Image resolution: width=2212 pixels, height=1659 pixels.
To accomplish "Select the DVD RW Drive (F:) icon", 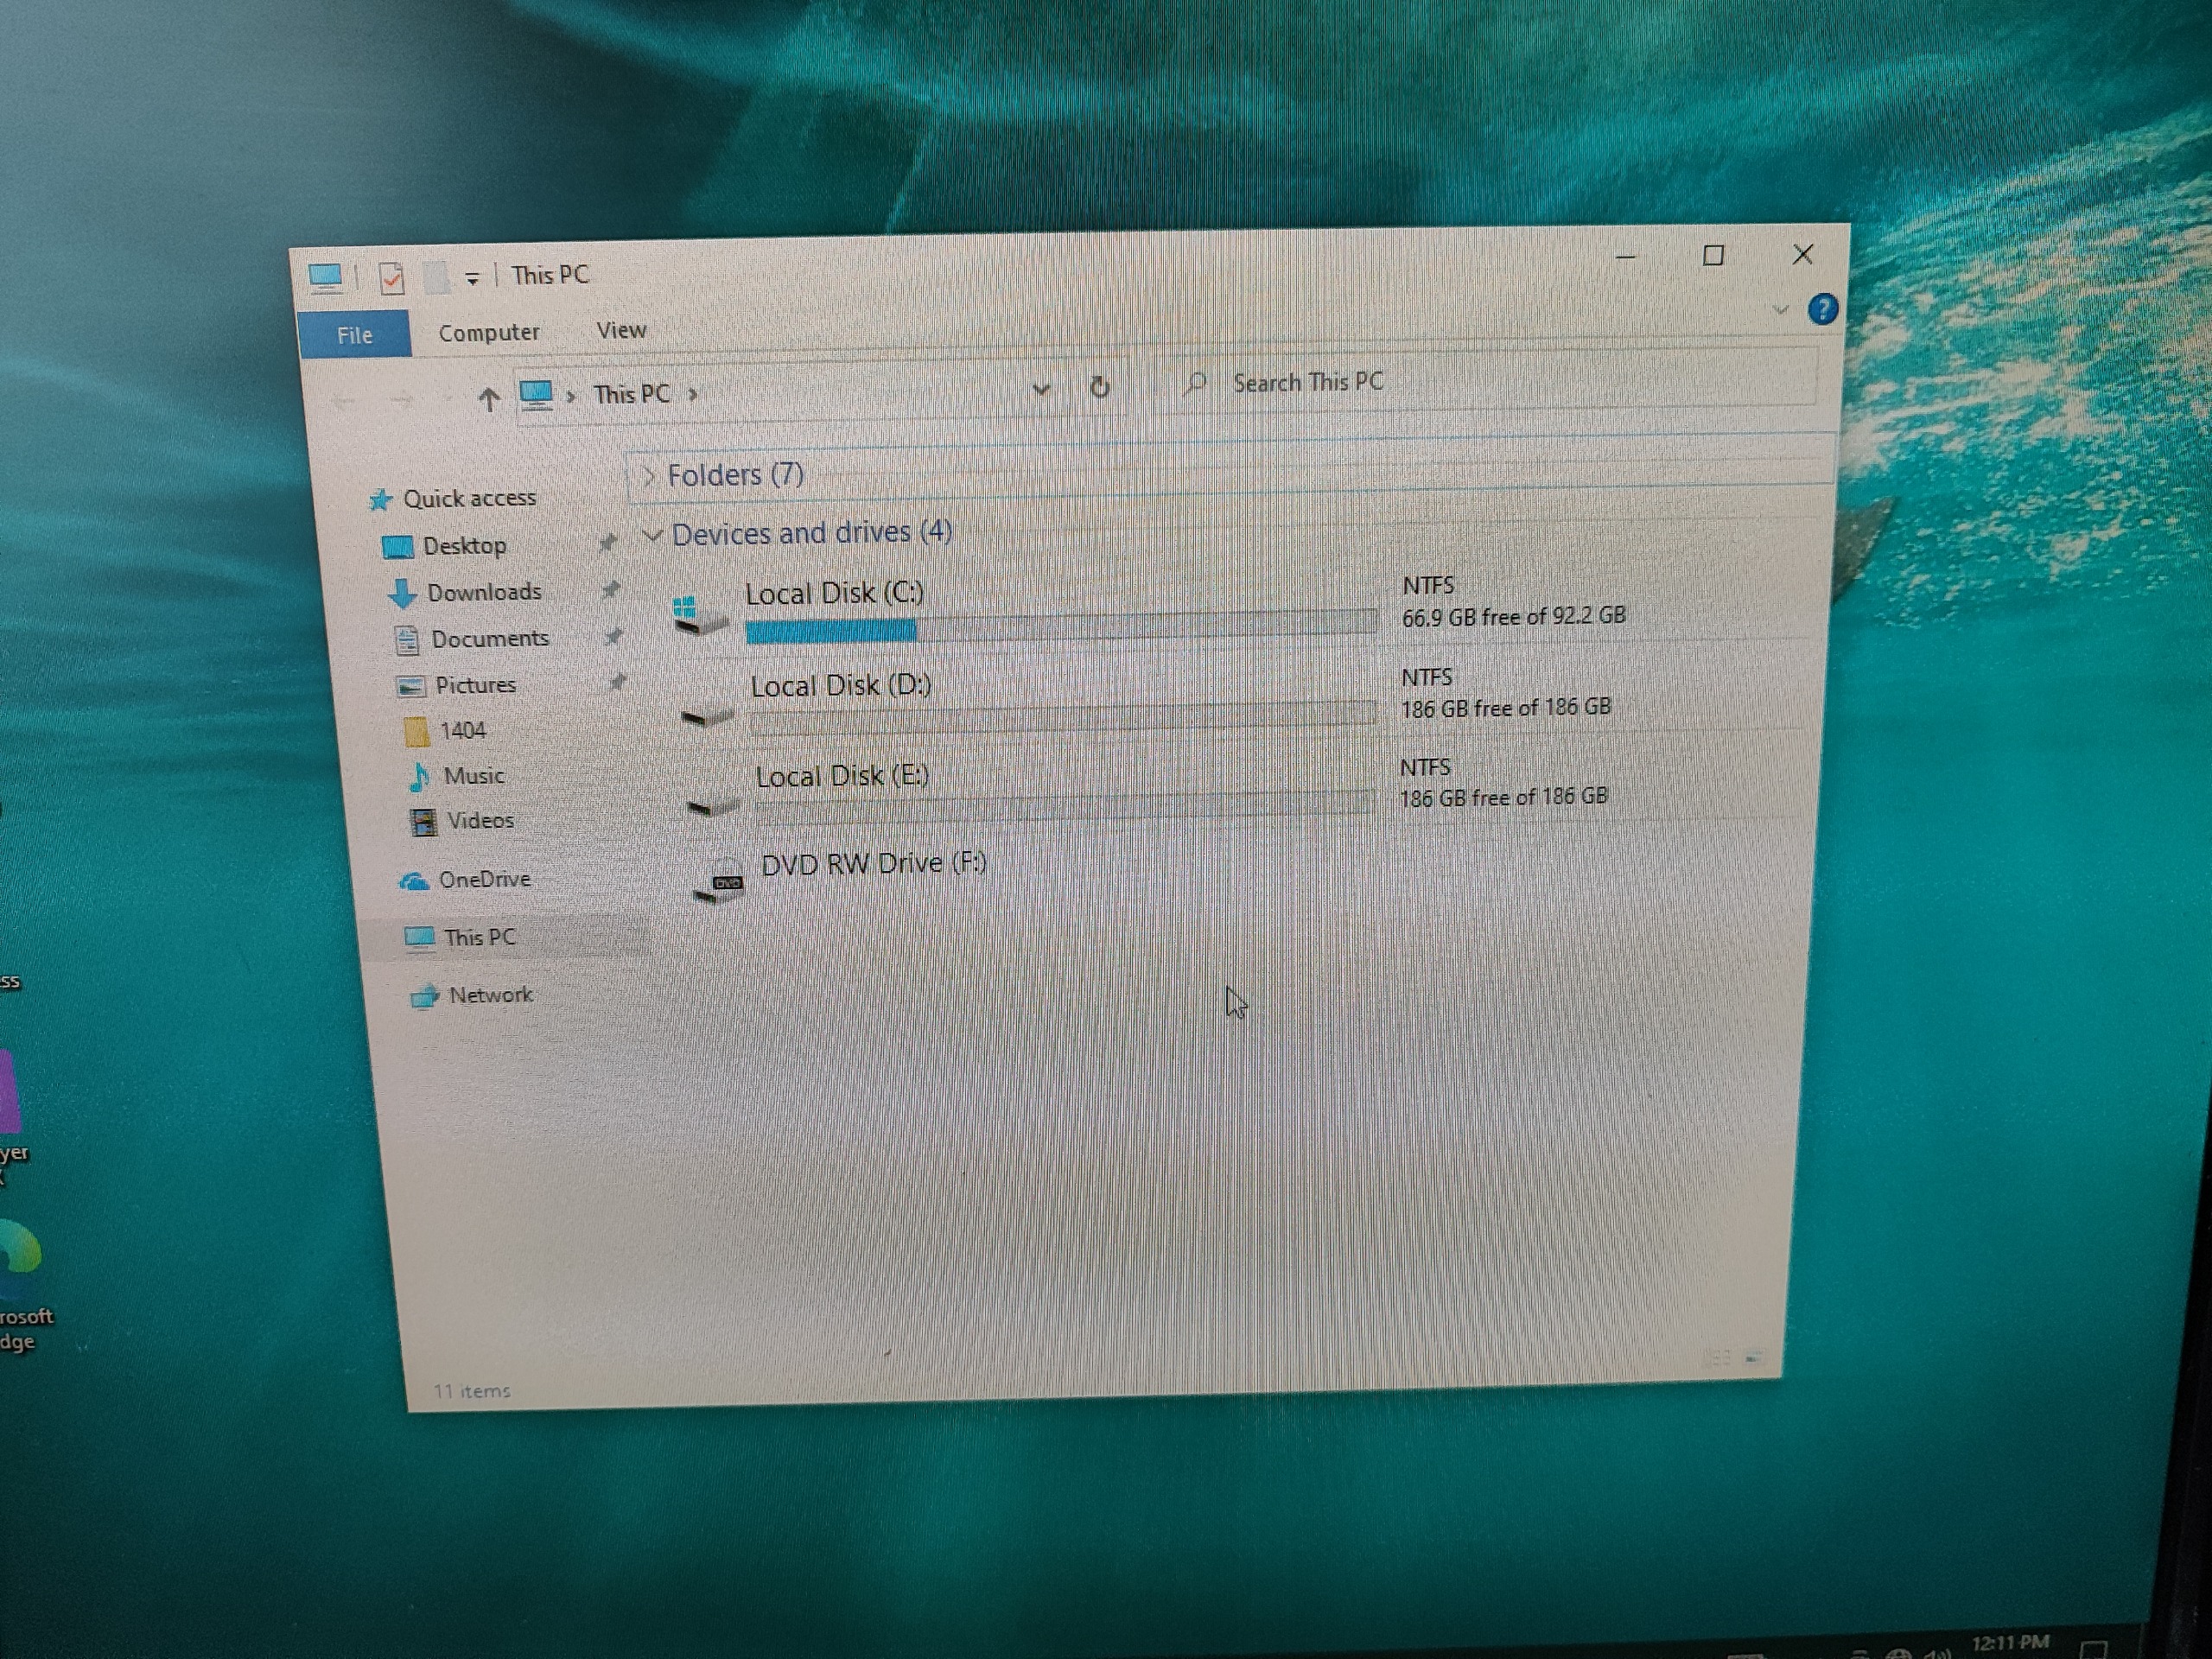I will 720,881.
